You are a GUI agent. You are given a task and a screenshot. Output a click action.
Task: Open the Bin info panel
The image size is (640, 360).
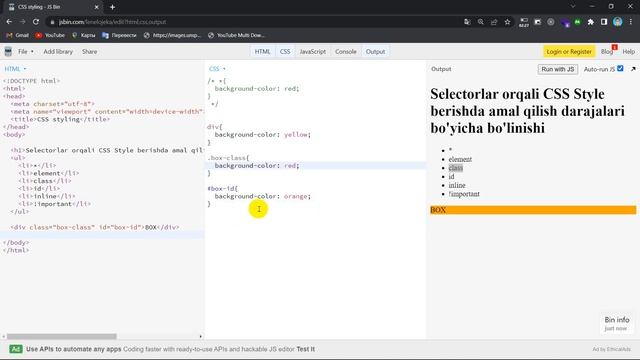617,323
